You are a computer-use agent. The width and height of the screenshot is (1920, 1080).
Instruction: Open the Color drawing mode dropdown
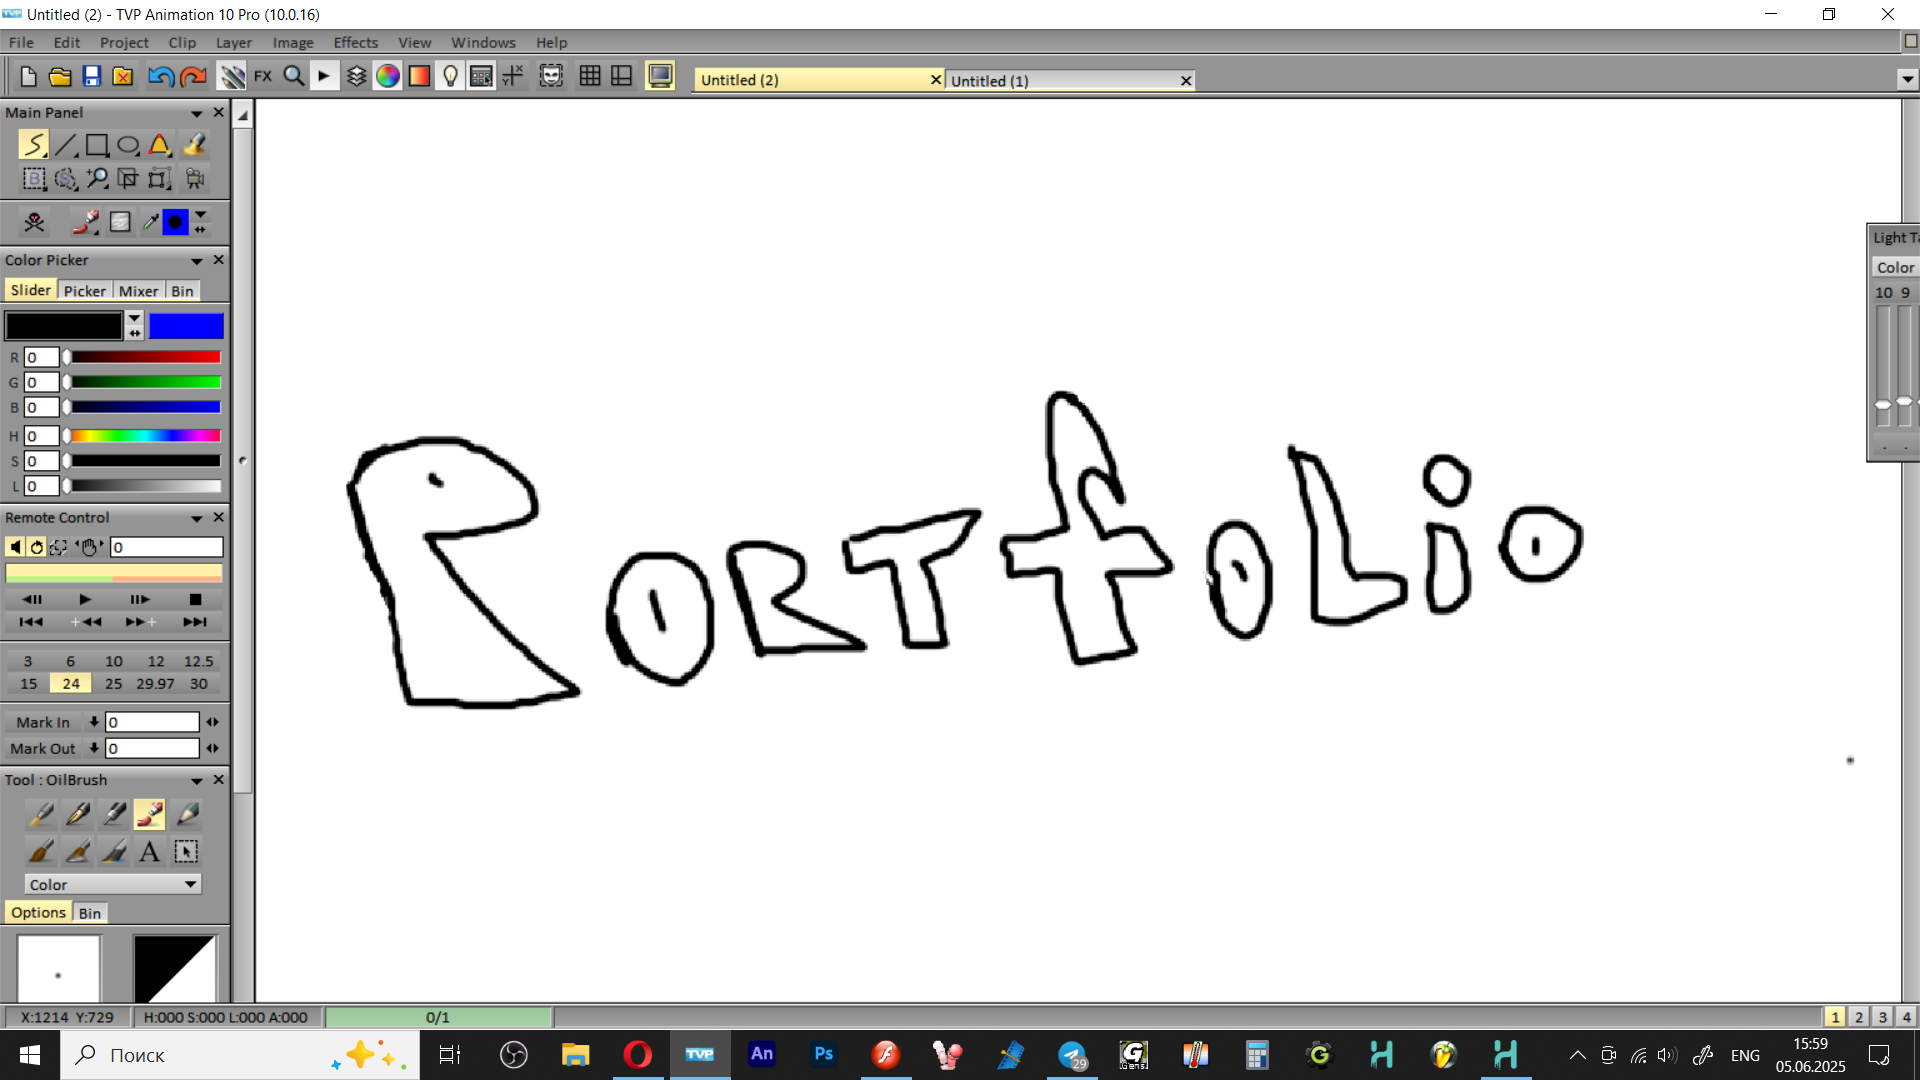[112, 885]
